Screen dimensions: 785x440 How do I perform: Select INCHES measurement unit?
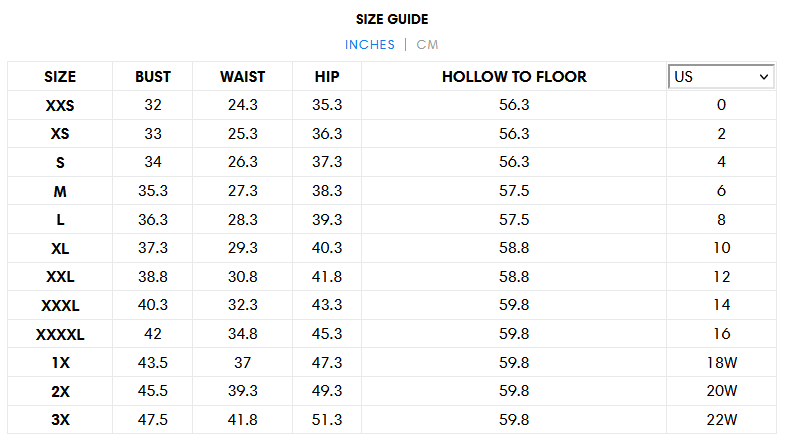369,45
